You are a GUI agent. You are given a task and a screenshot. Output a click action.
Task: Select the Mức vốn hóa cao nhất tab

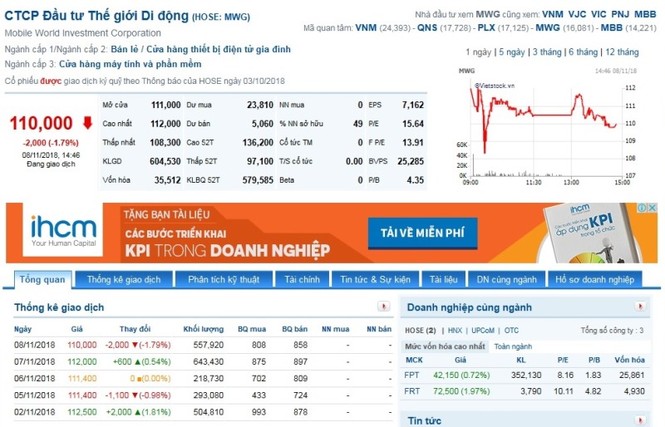click(445, 346)
